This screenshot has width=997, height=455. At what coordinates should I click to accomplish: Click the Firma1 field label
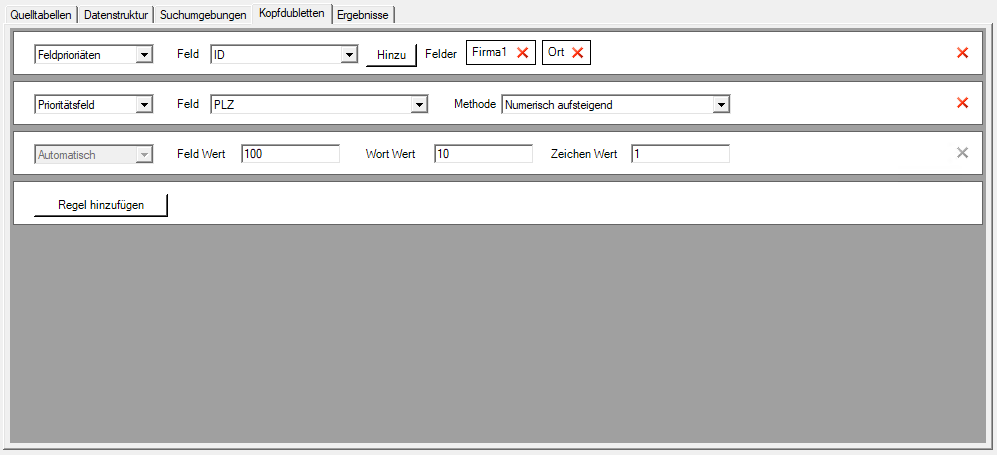pyautogui.click(x=489, y=53)
